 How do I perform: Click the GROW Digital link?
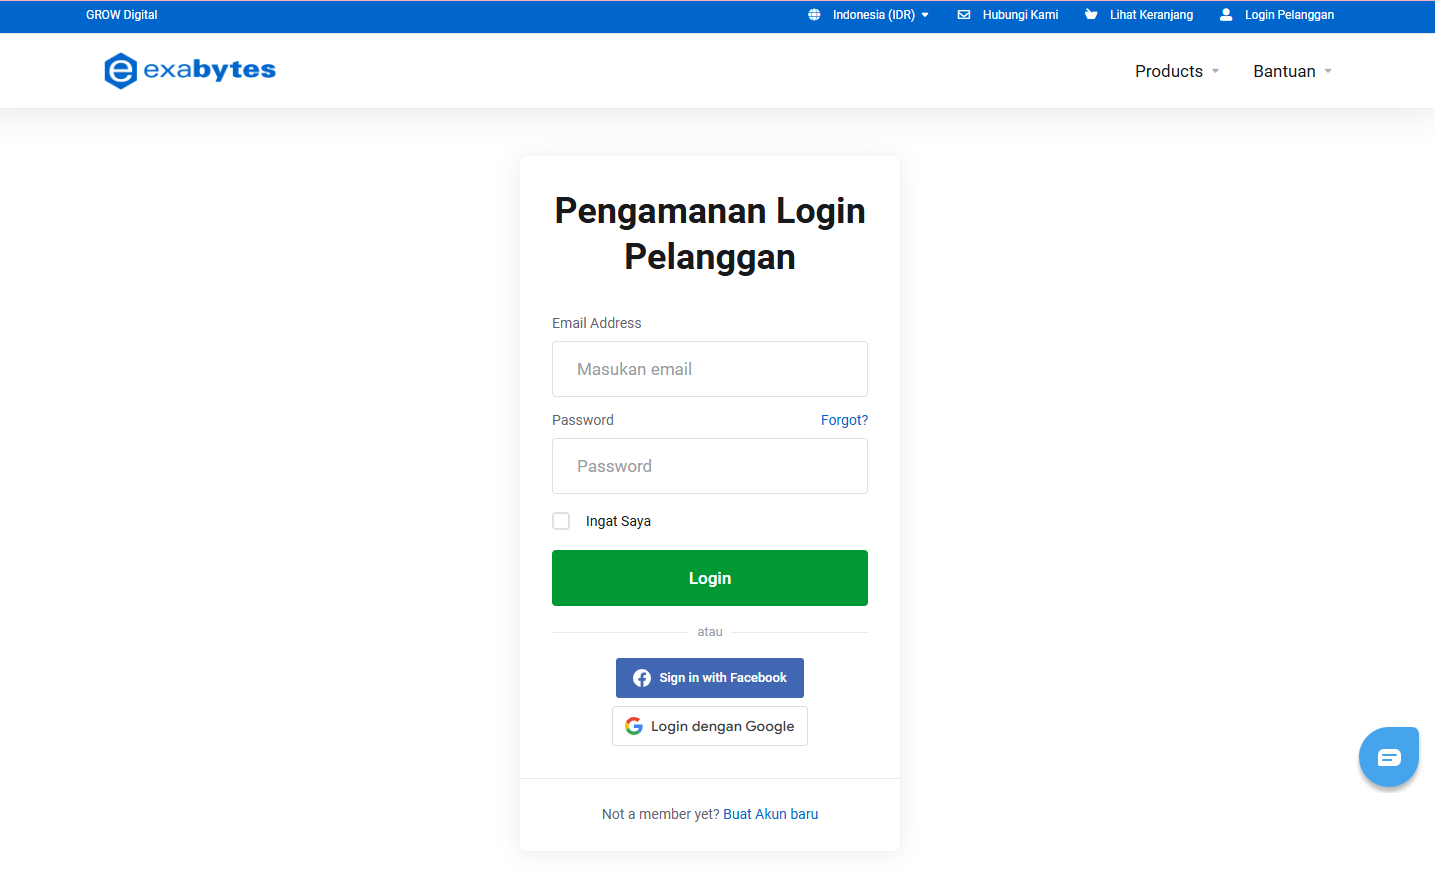click(x=122, y=15)
